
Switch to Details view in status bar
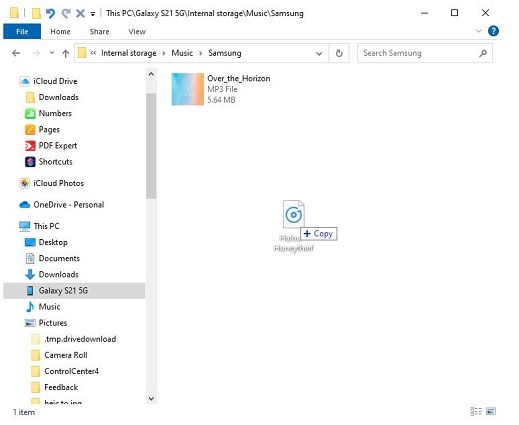[x=476, y=411]
